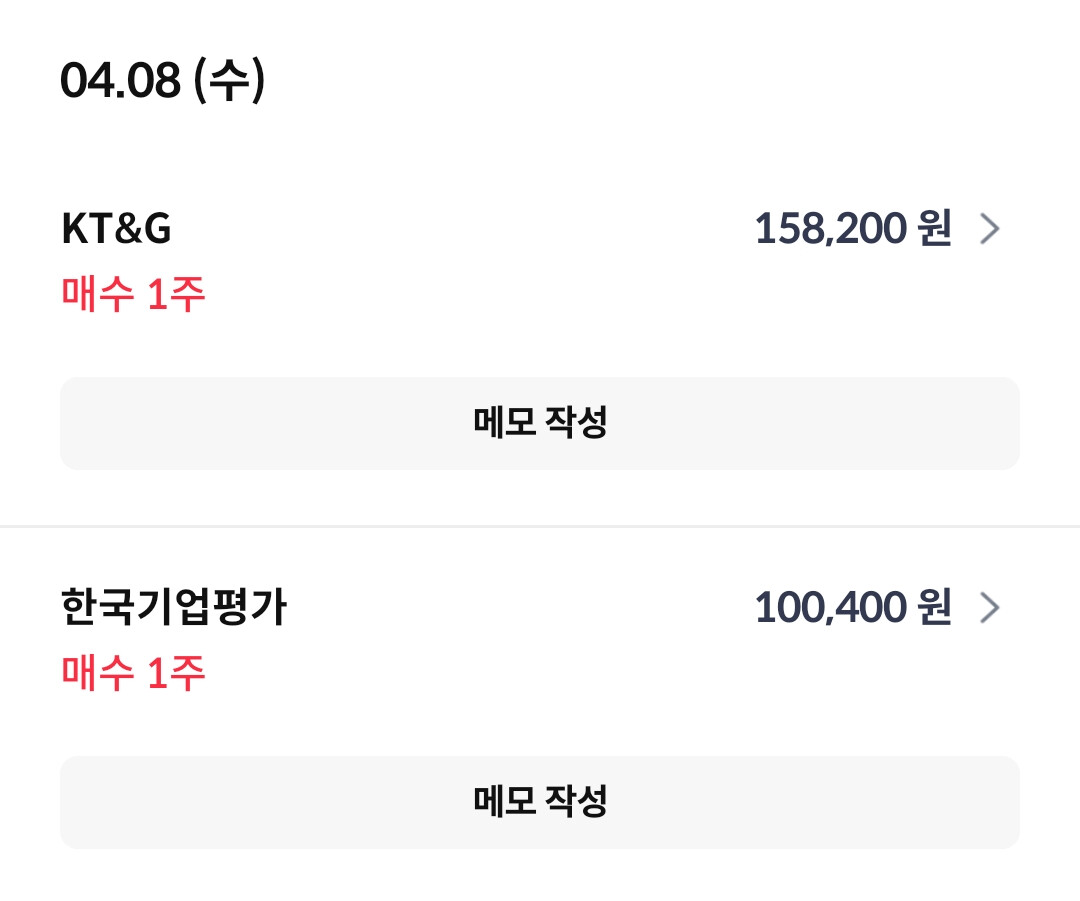Click the (수) weekday in date header
The image size is (1080, 901).
(229, 80)
